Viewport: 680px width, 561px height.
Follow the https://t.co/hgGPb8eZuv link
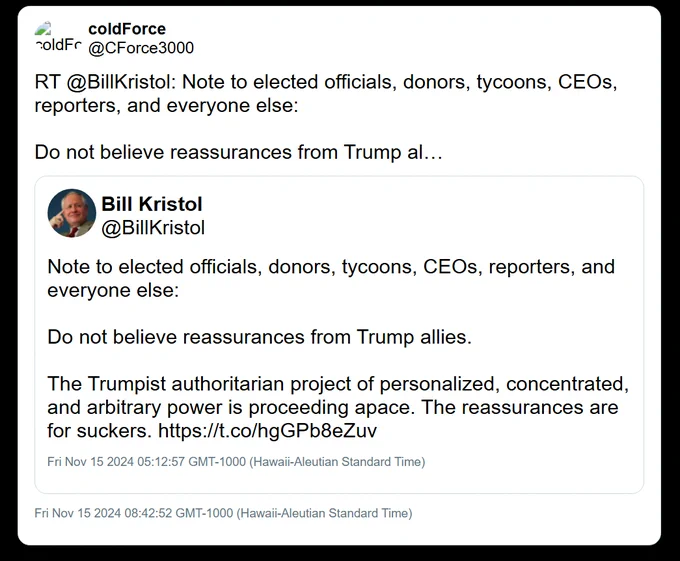click(x=268, y=431)
